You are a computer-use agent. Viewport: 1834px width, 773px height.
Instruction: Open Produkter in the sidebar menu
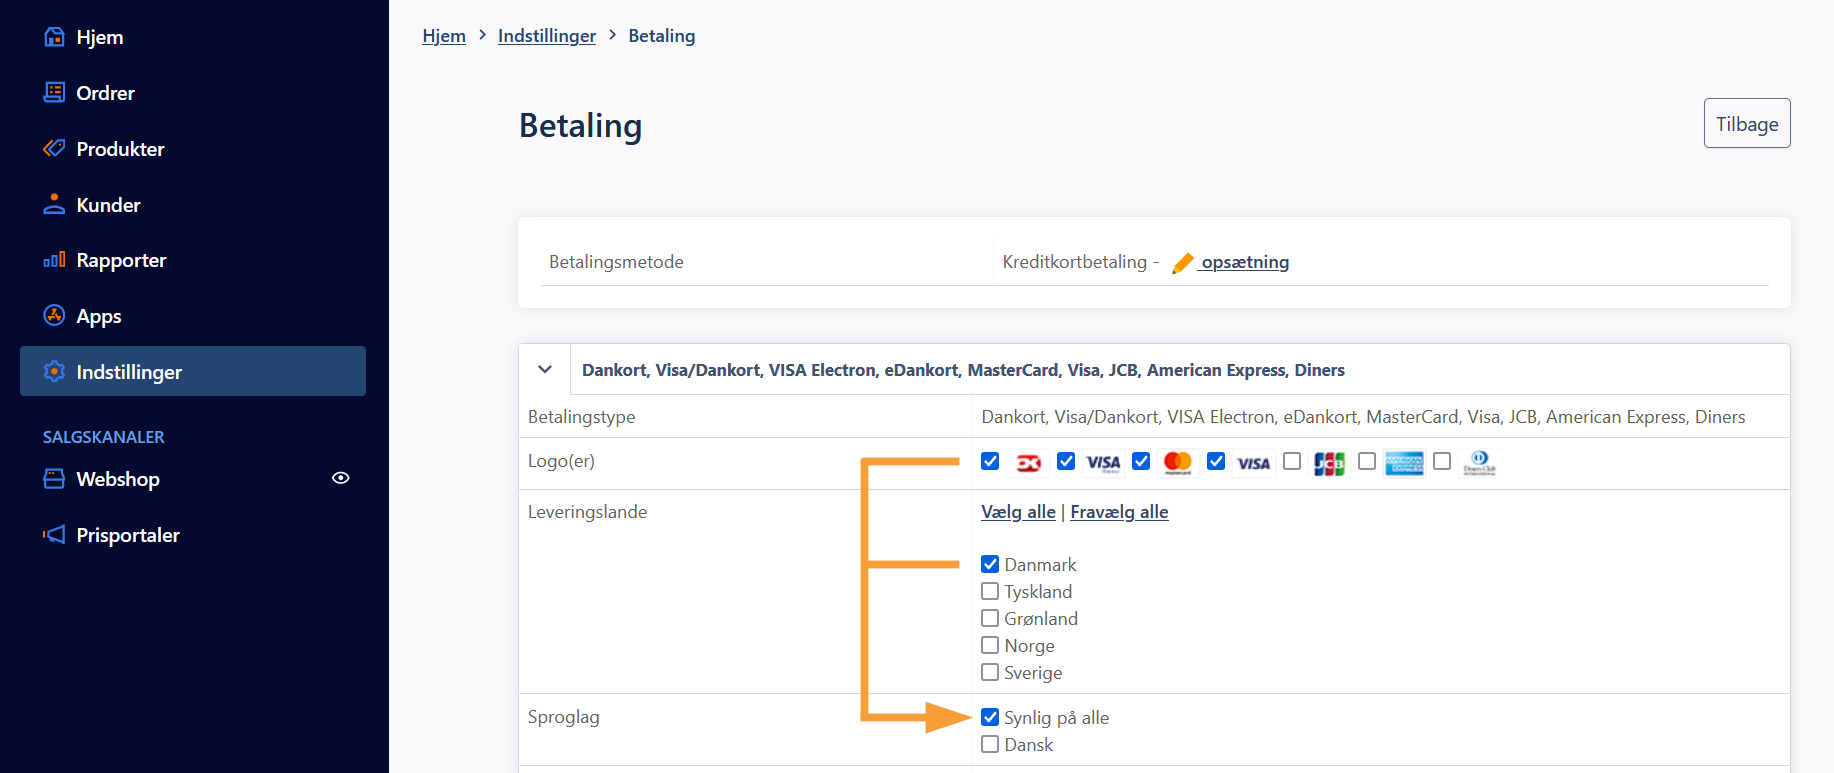pos(193,149)
